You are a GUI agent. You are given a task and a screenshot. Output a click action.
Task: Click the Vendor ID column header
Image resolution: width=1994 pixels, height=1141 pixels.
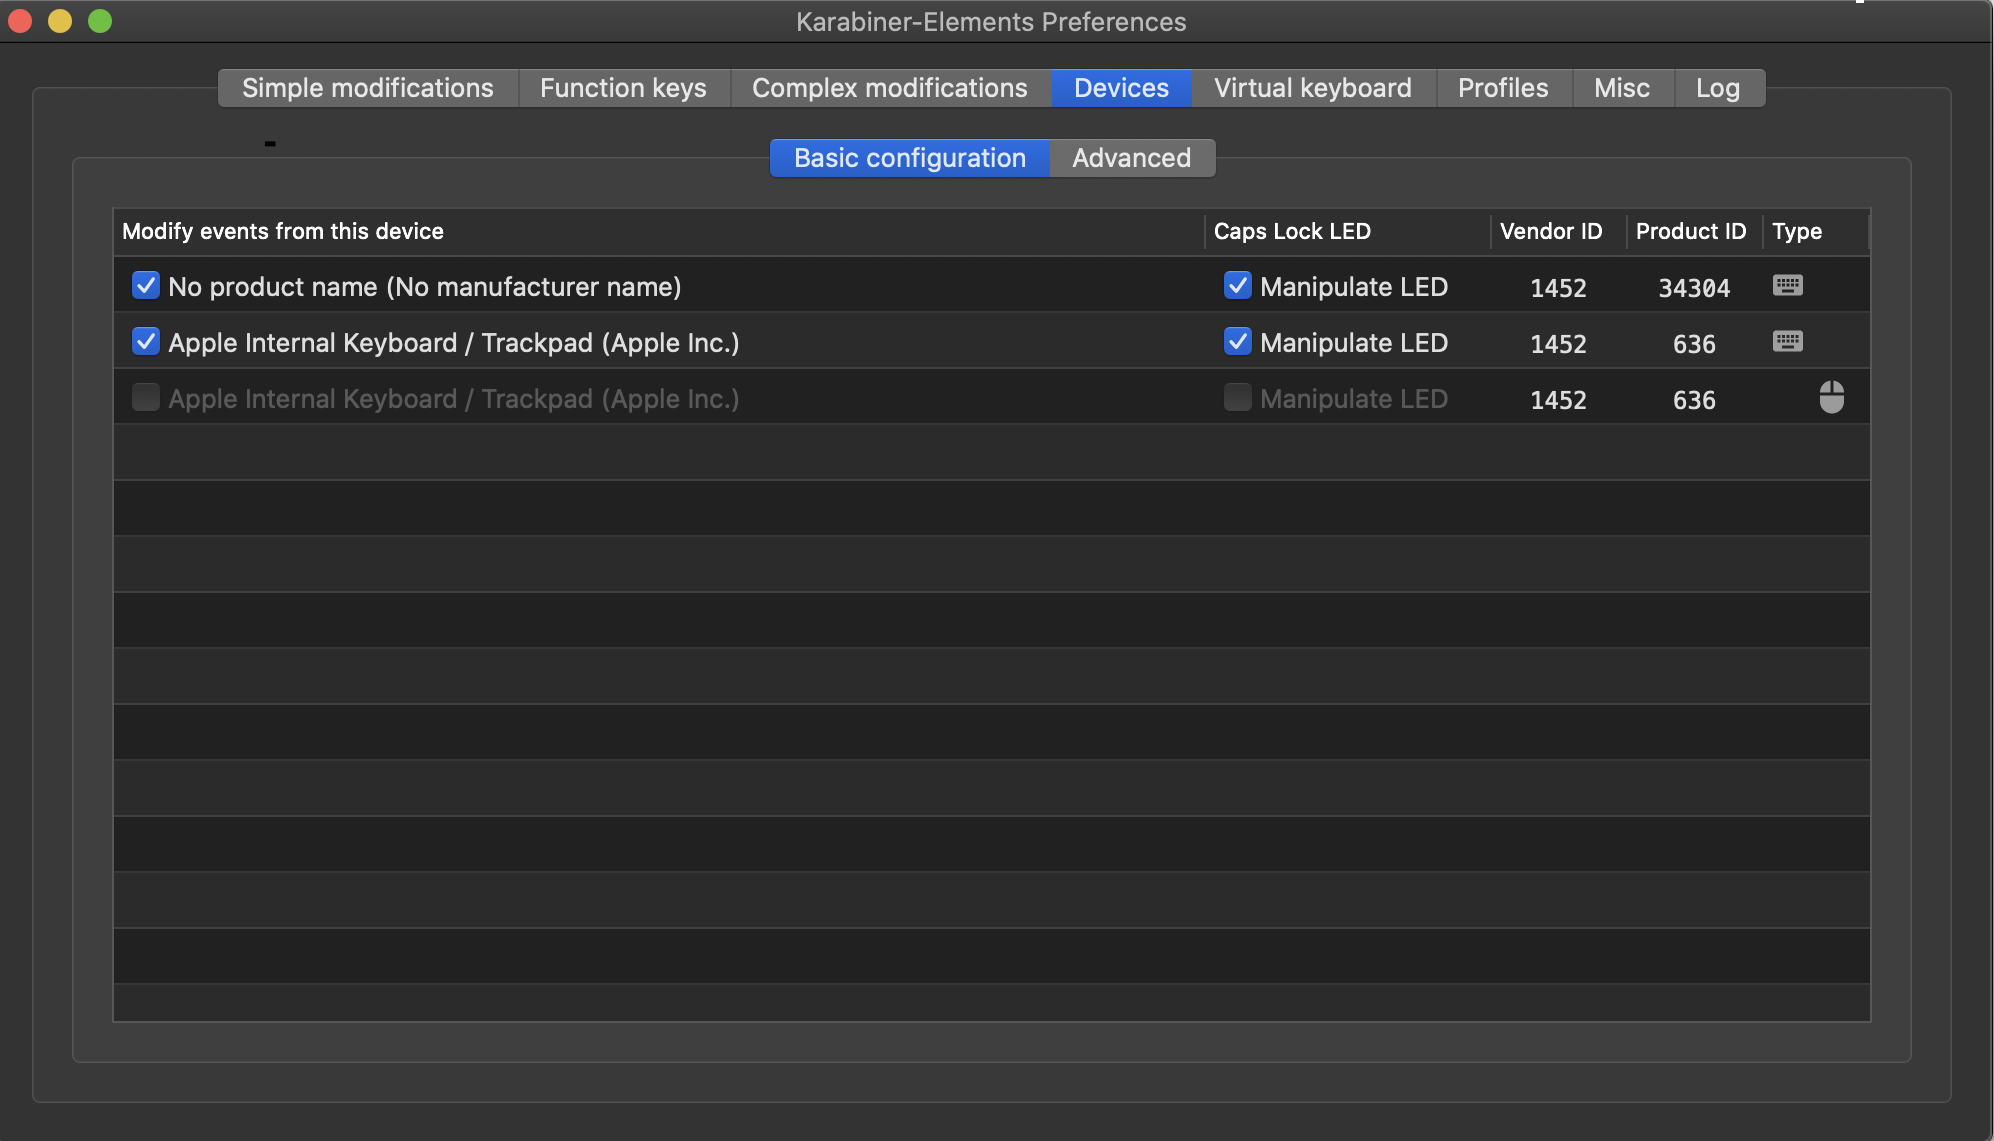click(x=1550, y=231)
